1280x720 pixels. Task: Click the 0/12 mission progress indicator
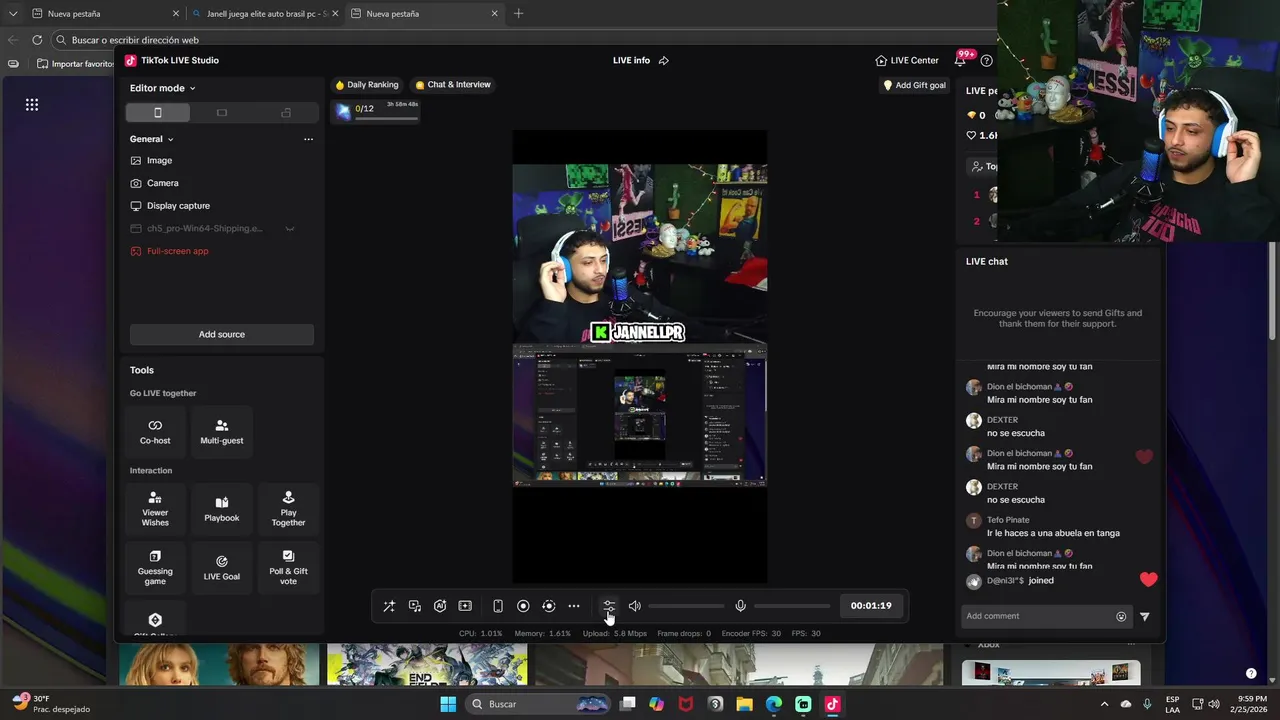(x=377, y=111)
